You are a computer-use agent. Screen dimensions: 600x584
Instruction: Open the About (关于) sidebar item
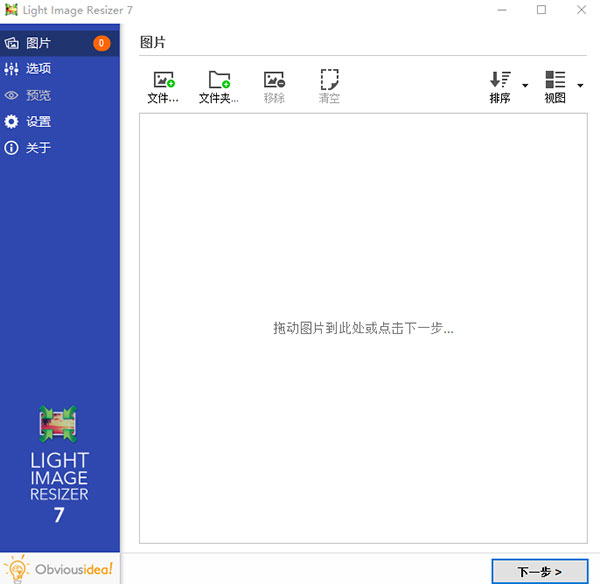[x=40, y=148]
